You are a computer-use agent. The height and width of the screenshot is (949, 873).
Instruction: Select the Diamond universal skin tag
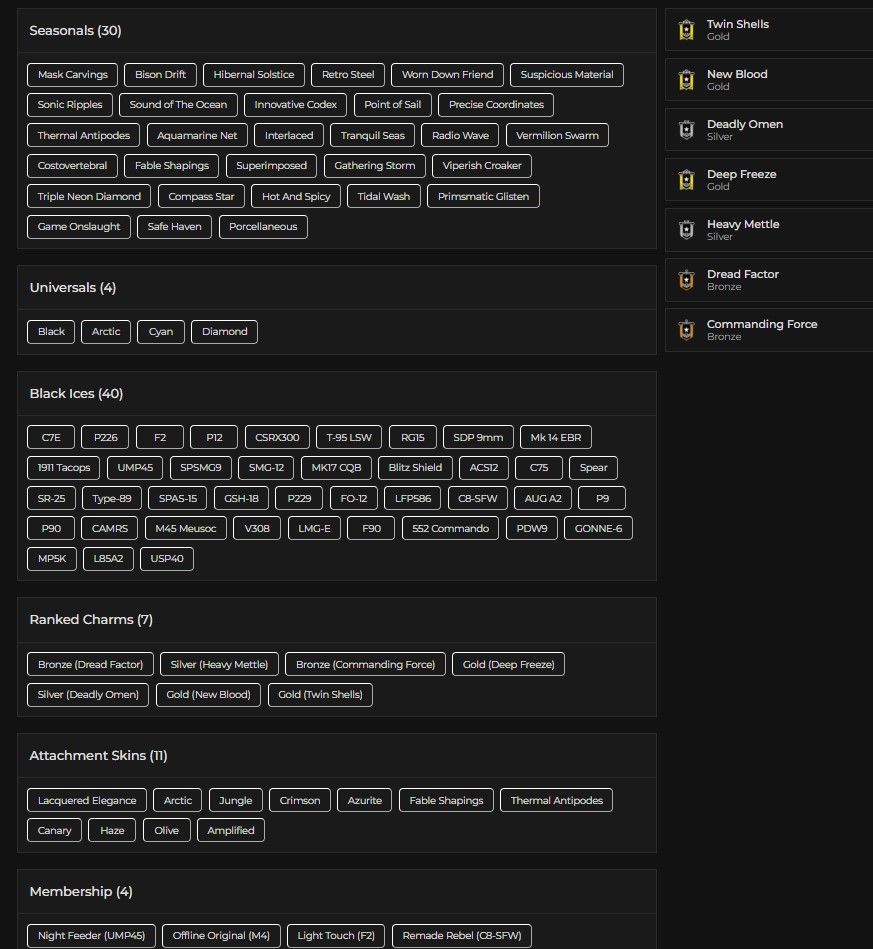(x=224, y=332)
